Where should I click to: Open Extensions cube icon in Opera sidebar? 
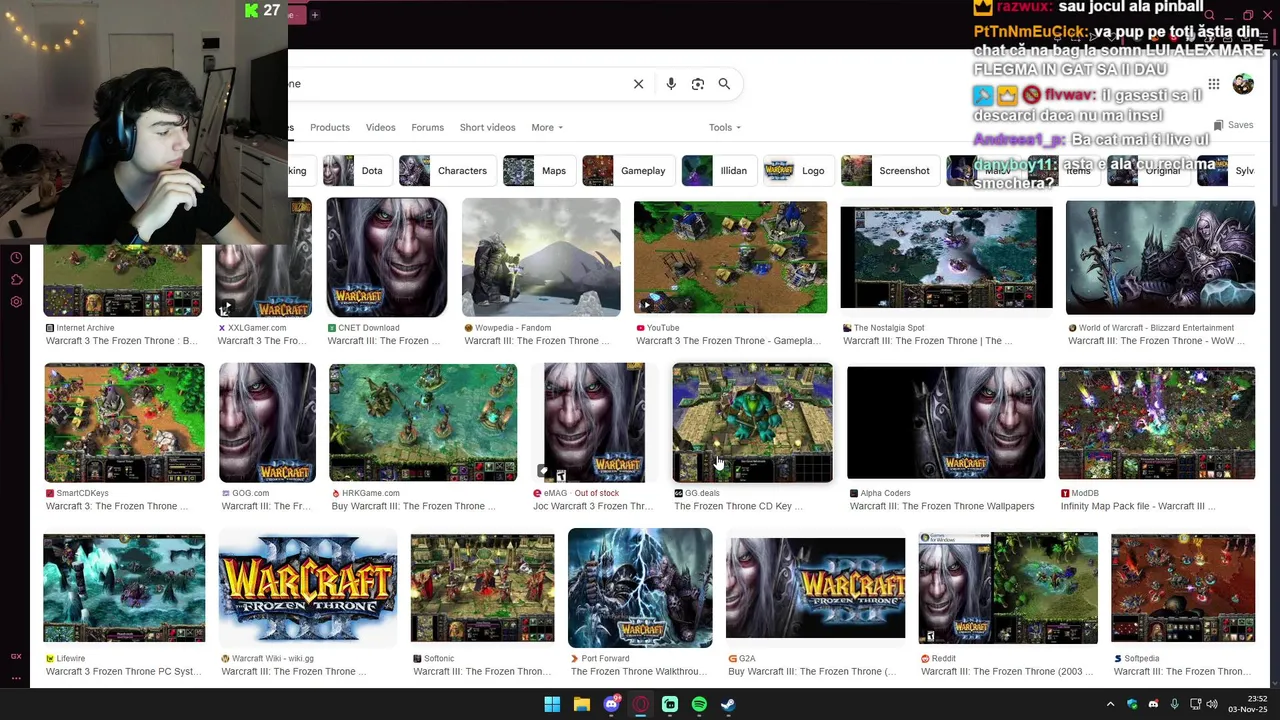click(x=16, y=280)
